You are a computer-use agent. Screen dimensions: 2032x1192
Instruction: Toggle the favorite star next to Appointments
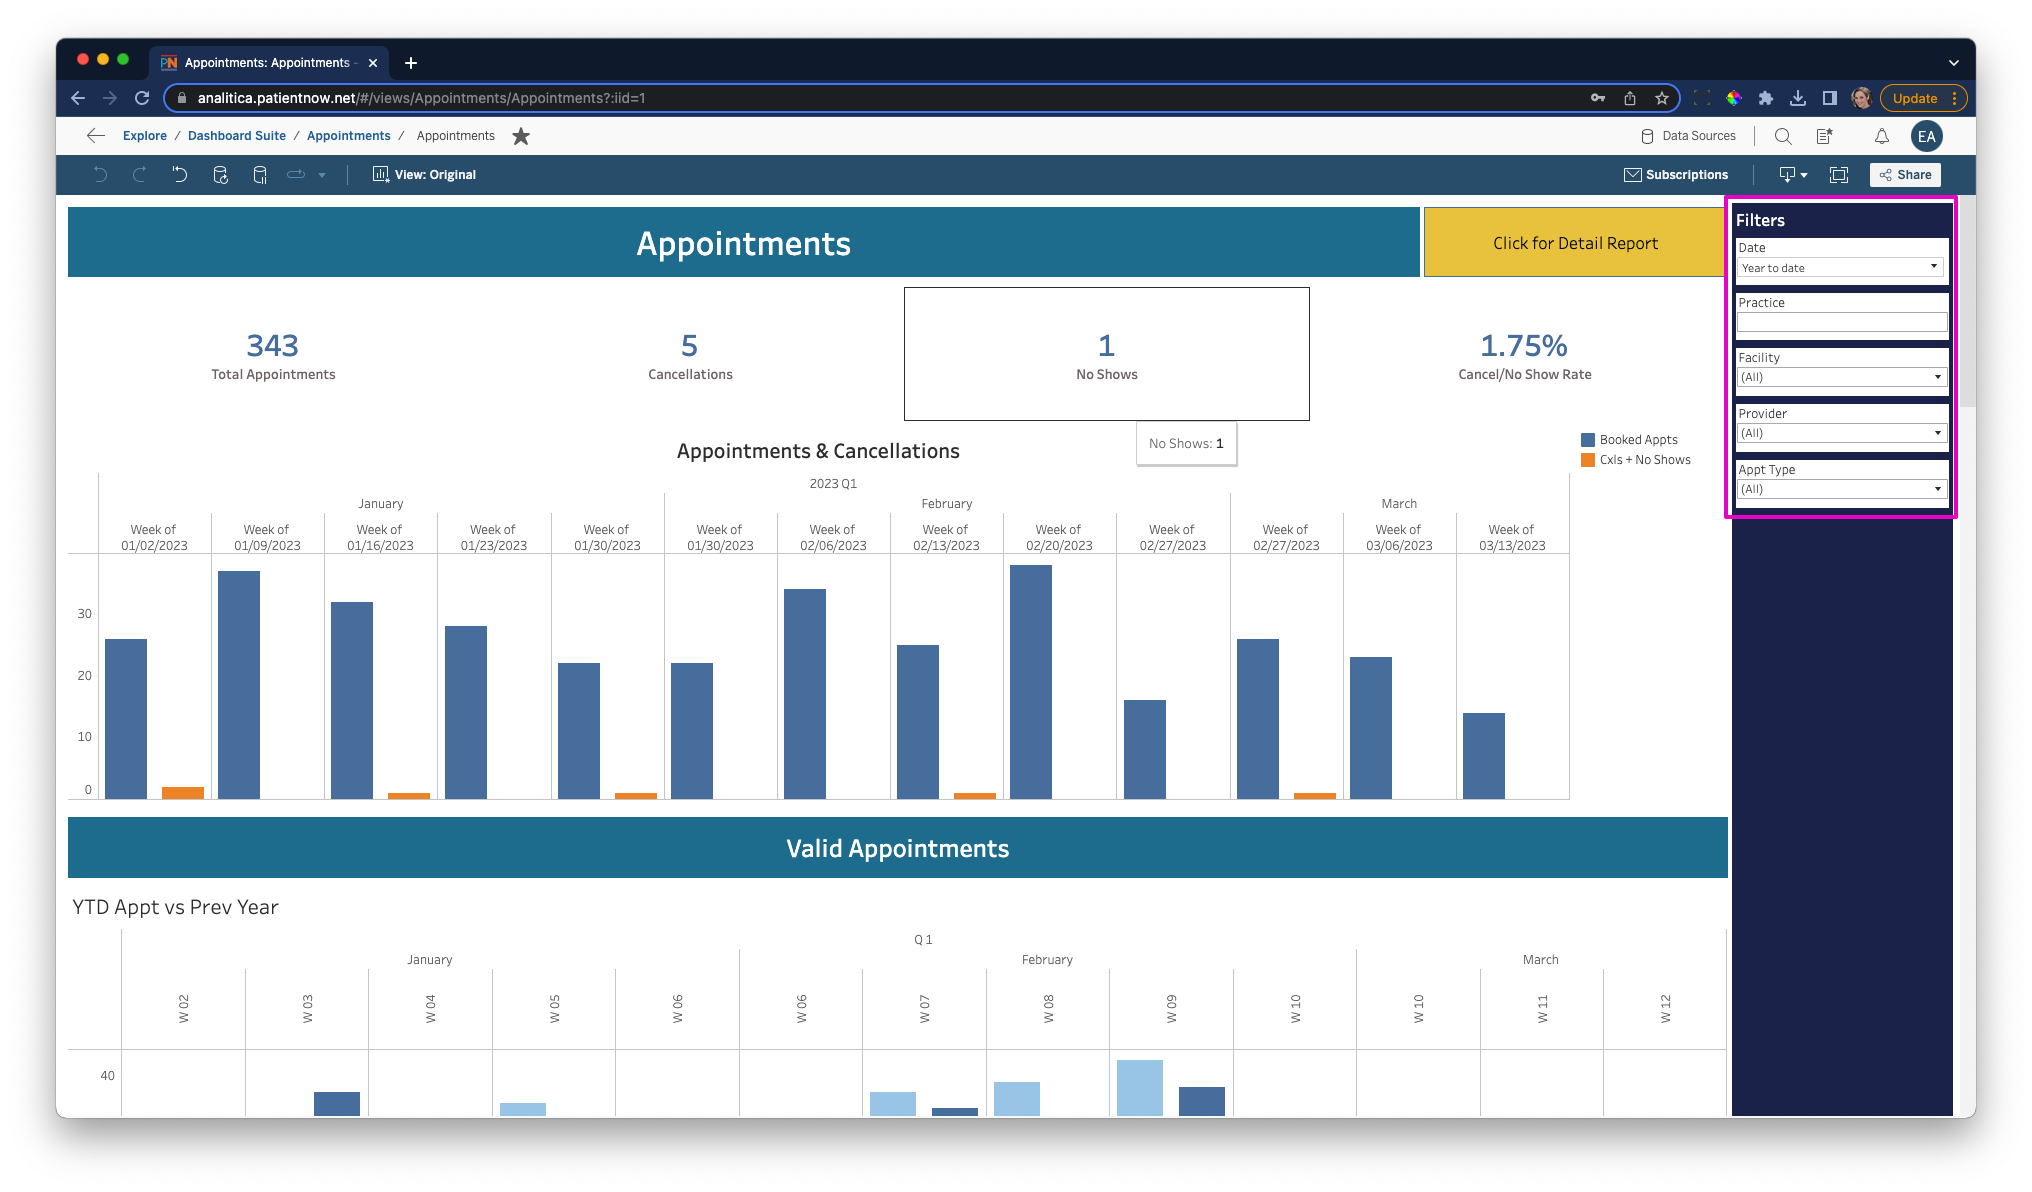pos(520,136)
